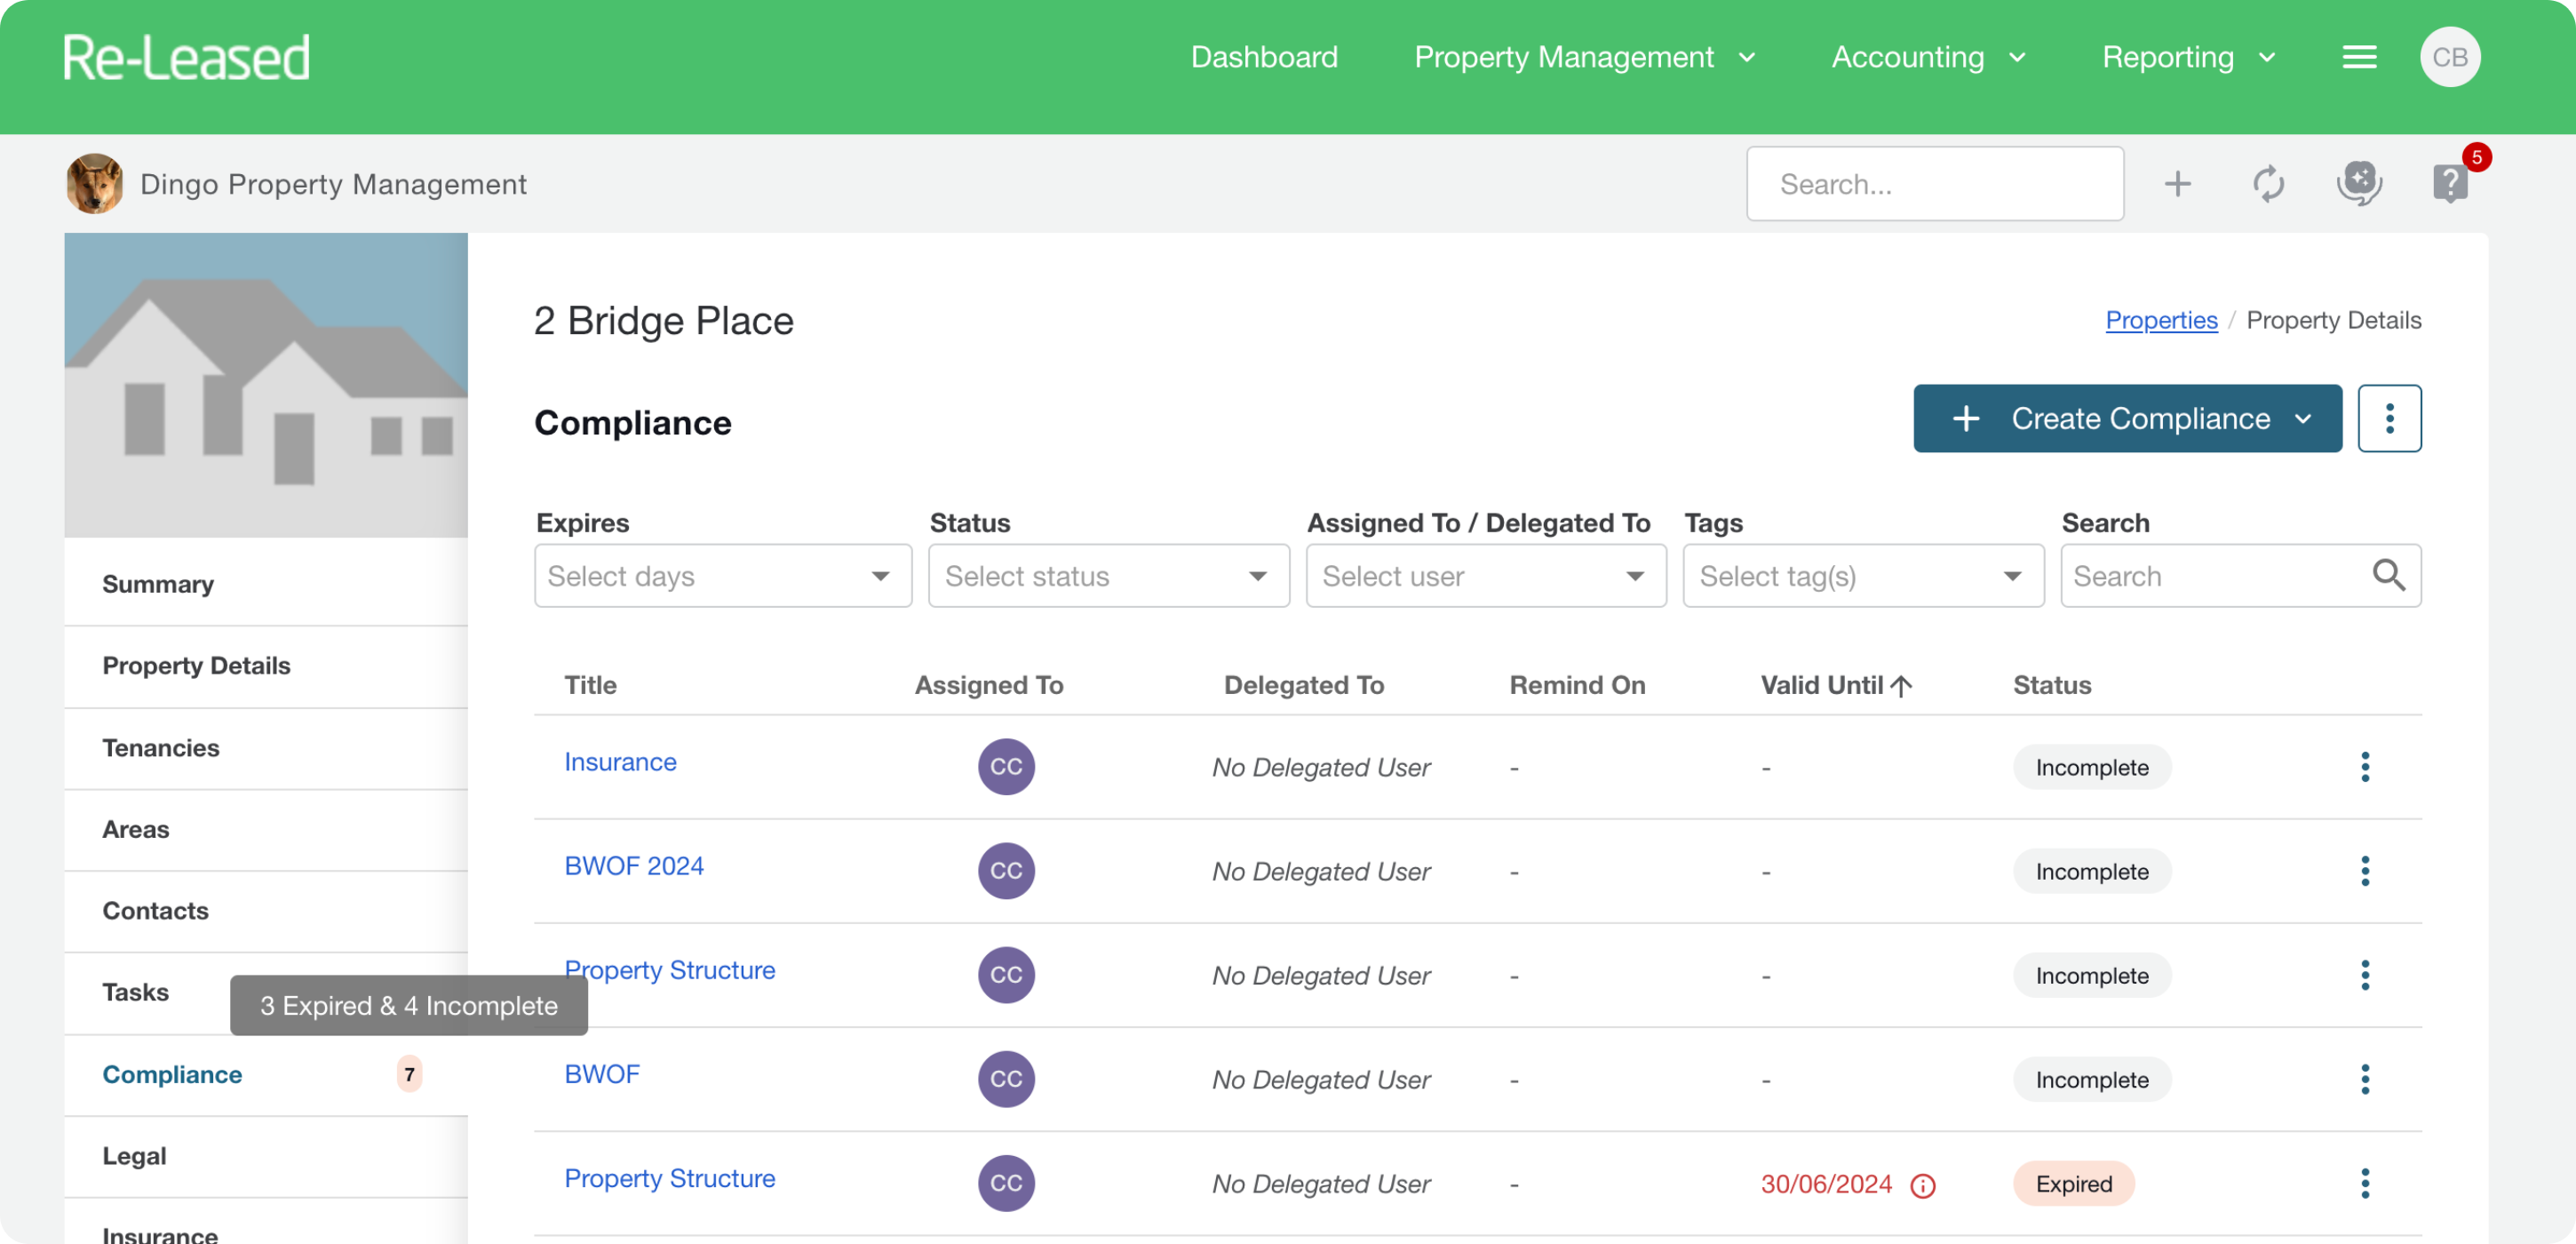The image size is (2576, 1244).
Task: Click the Re-Leased logo
Action: [x=186, y=57]
